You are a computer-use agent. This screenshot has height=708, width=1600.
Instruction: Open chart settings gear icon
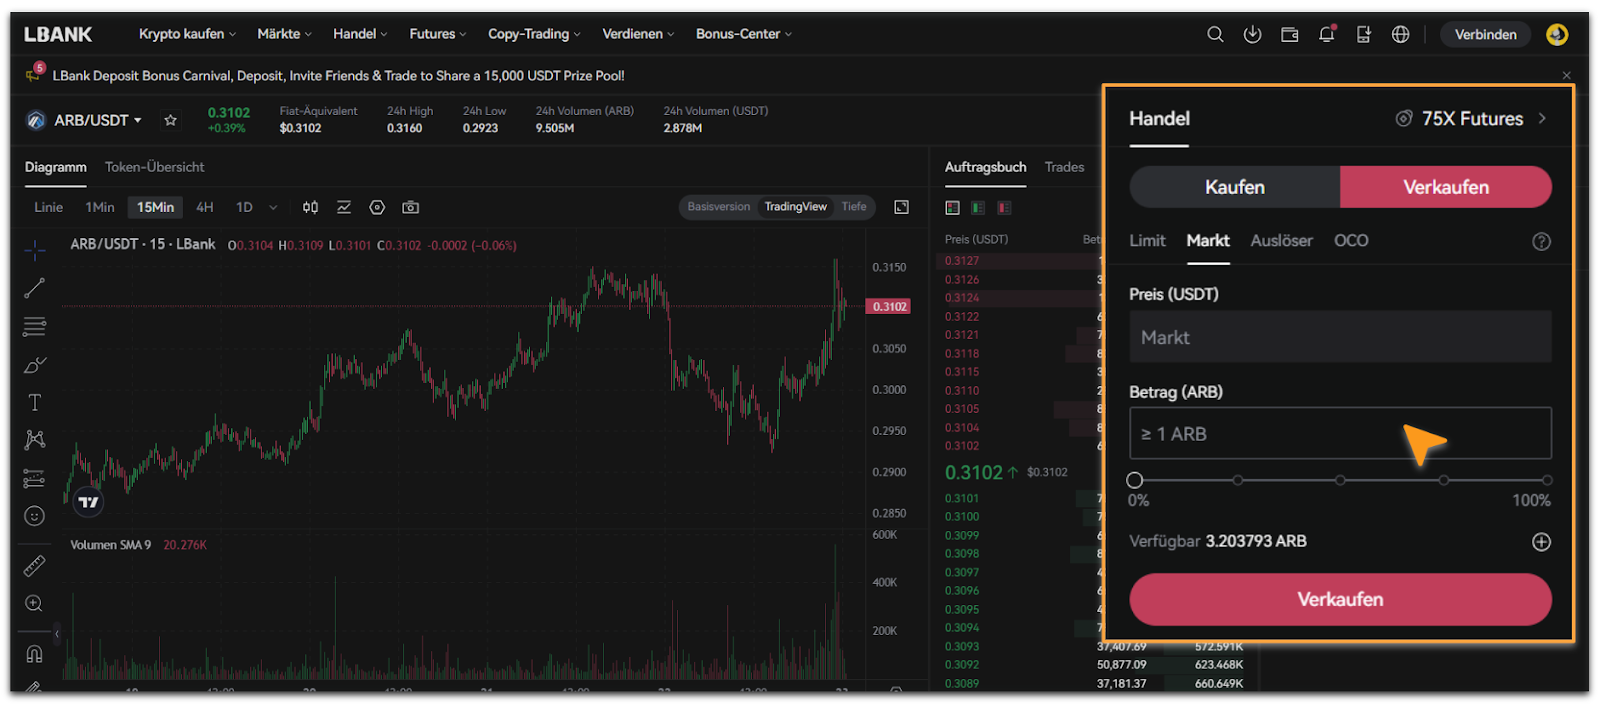coord(377,207)
